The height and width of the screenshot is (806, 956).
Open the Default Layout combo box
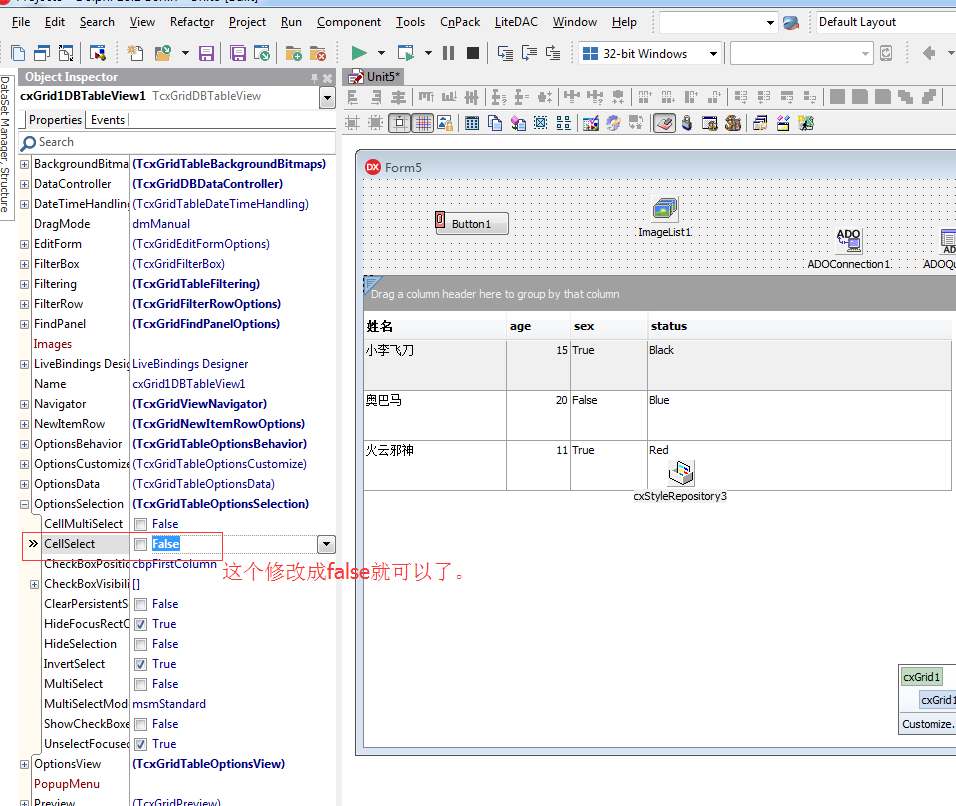(886, 23)
